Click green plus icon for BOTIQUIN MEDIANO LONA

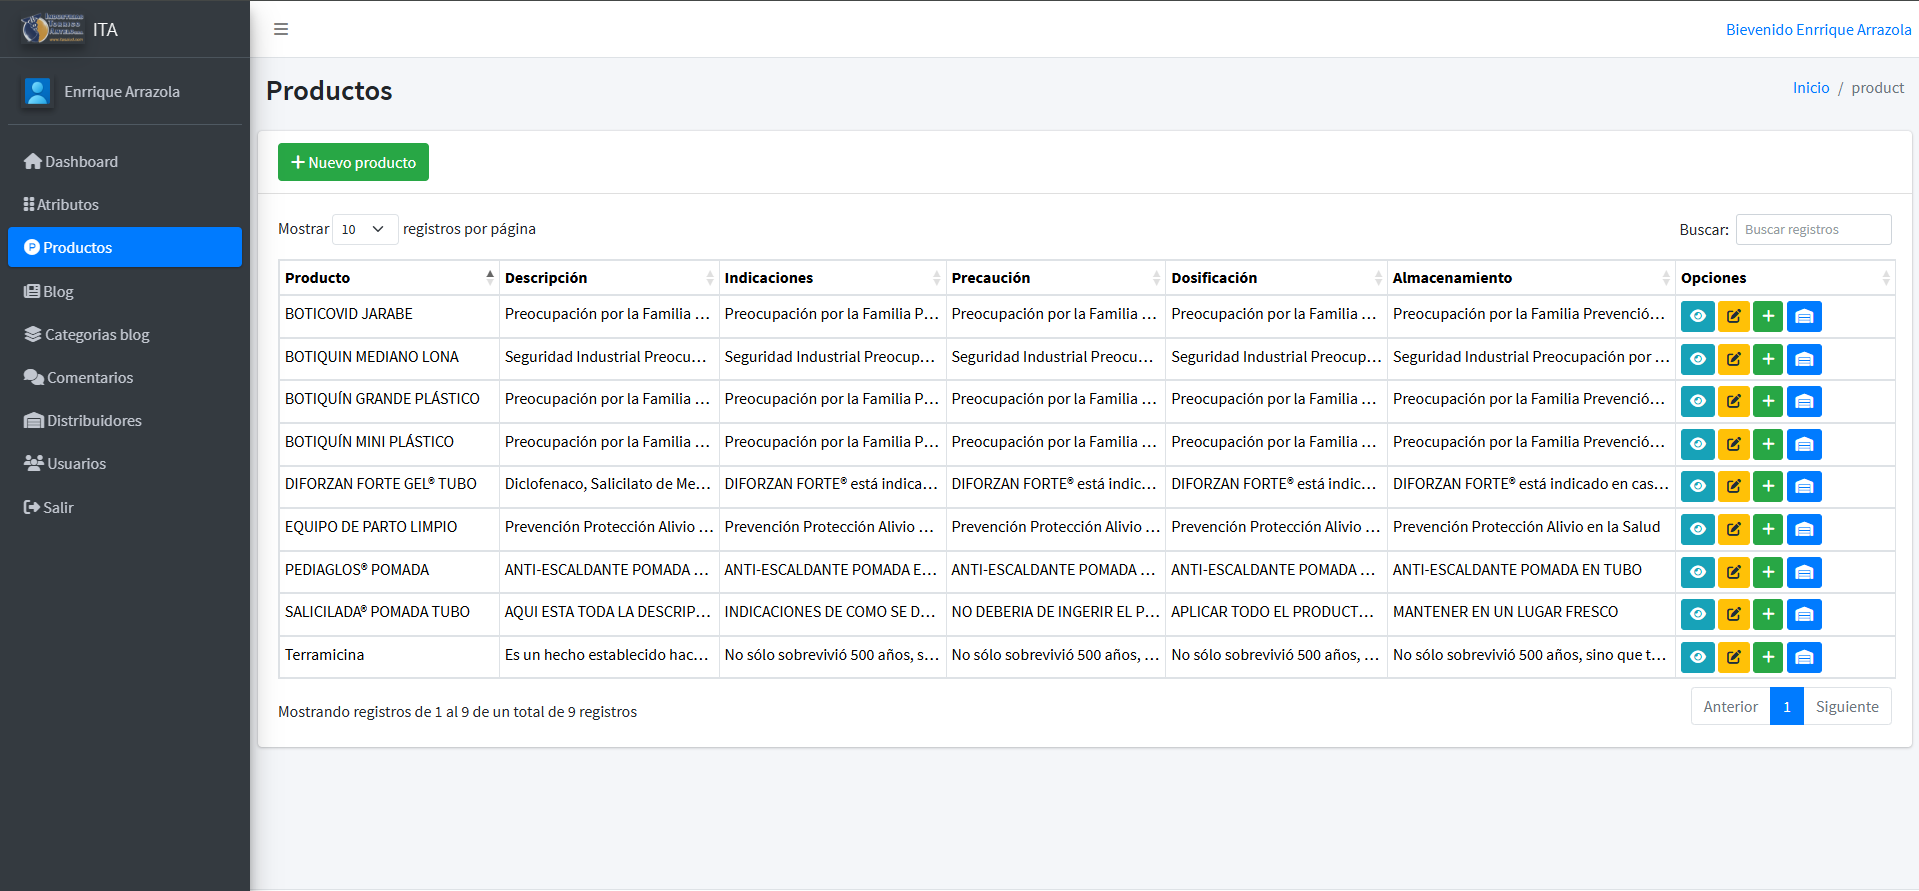click(1768, 359)
